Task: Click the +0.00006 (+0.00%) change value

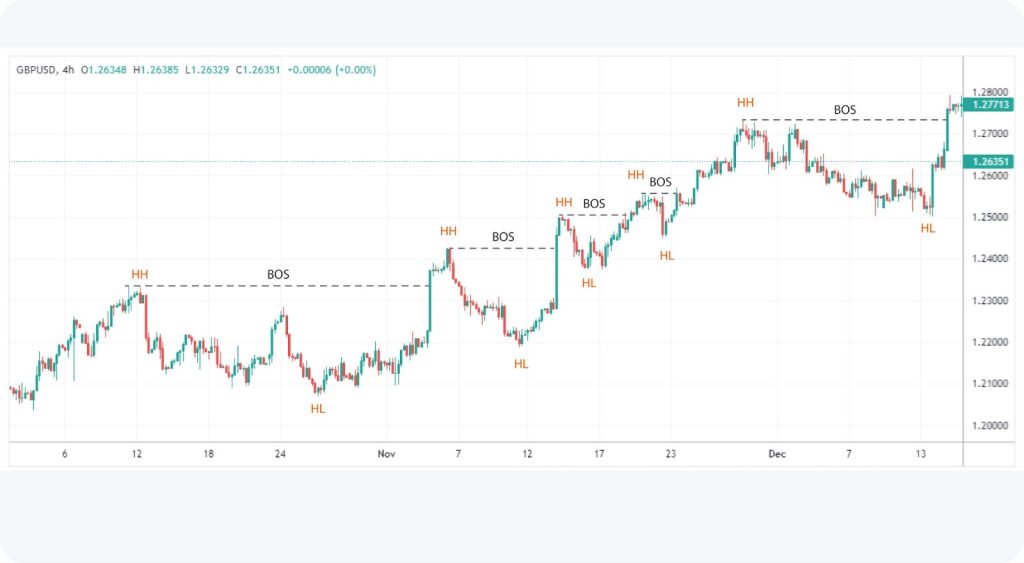Action: pos(332,70)
